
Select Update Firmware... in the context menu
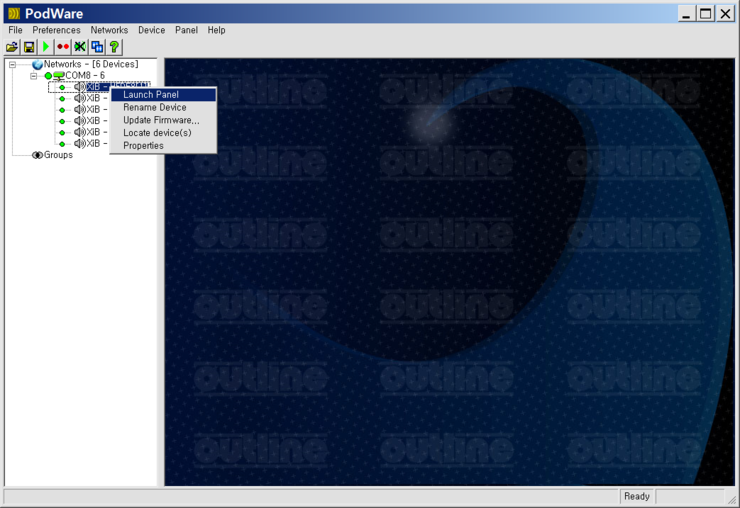click(x=163, y=120)
